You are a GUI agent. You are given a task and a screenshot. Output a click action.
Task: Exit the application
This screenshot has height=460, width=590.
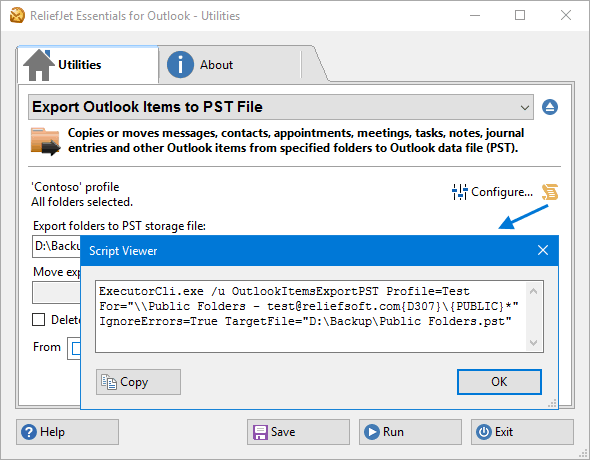pos(522,432)
